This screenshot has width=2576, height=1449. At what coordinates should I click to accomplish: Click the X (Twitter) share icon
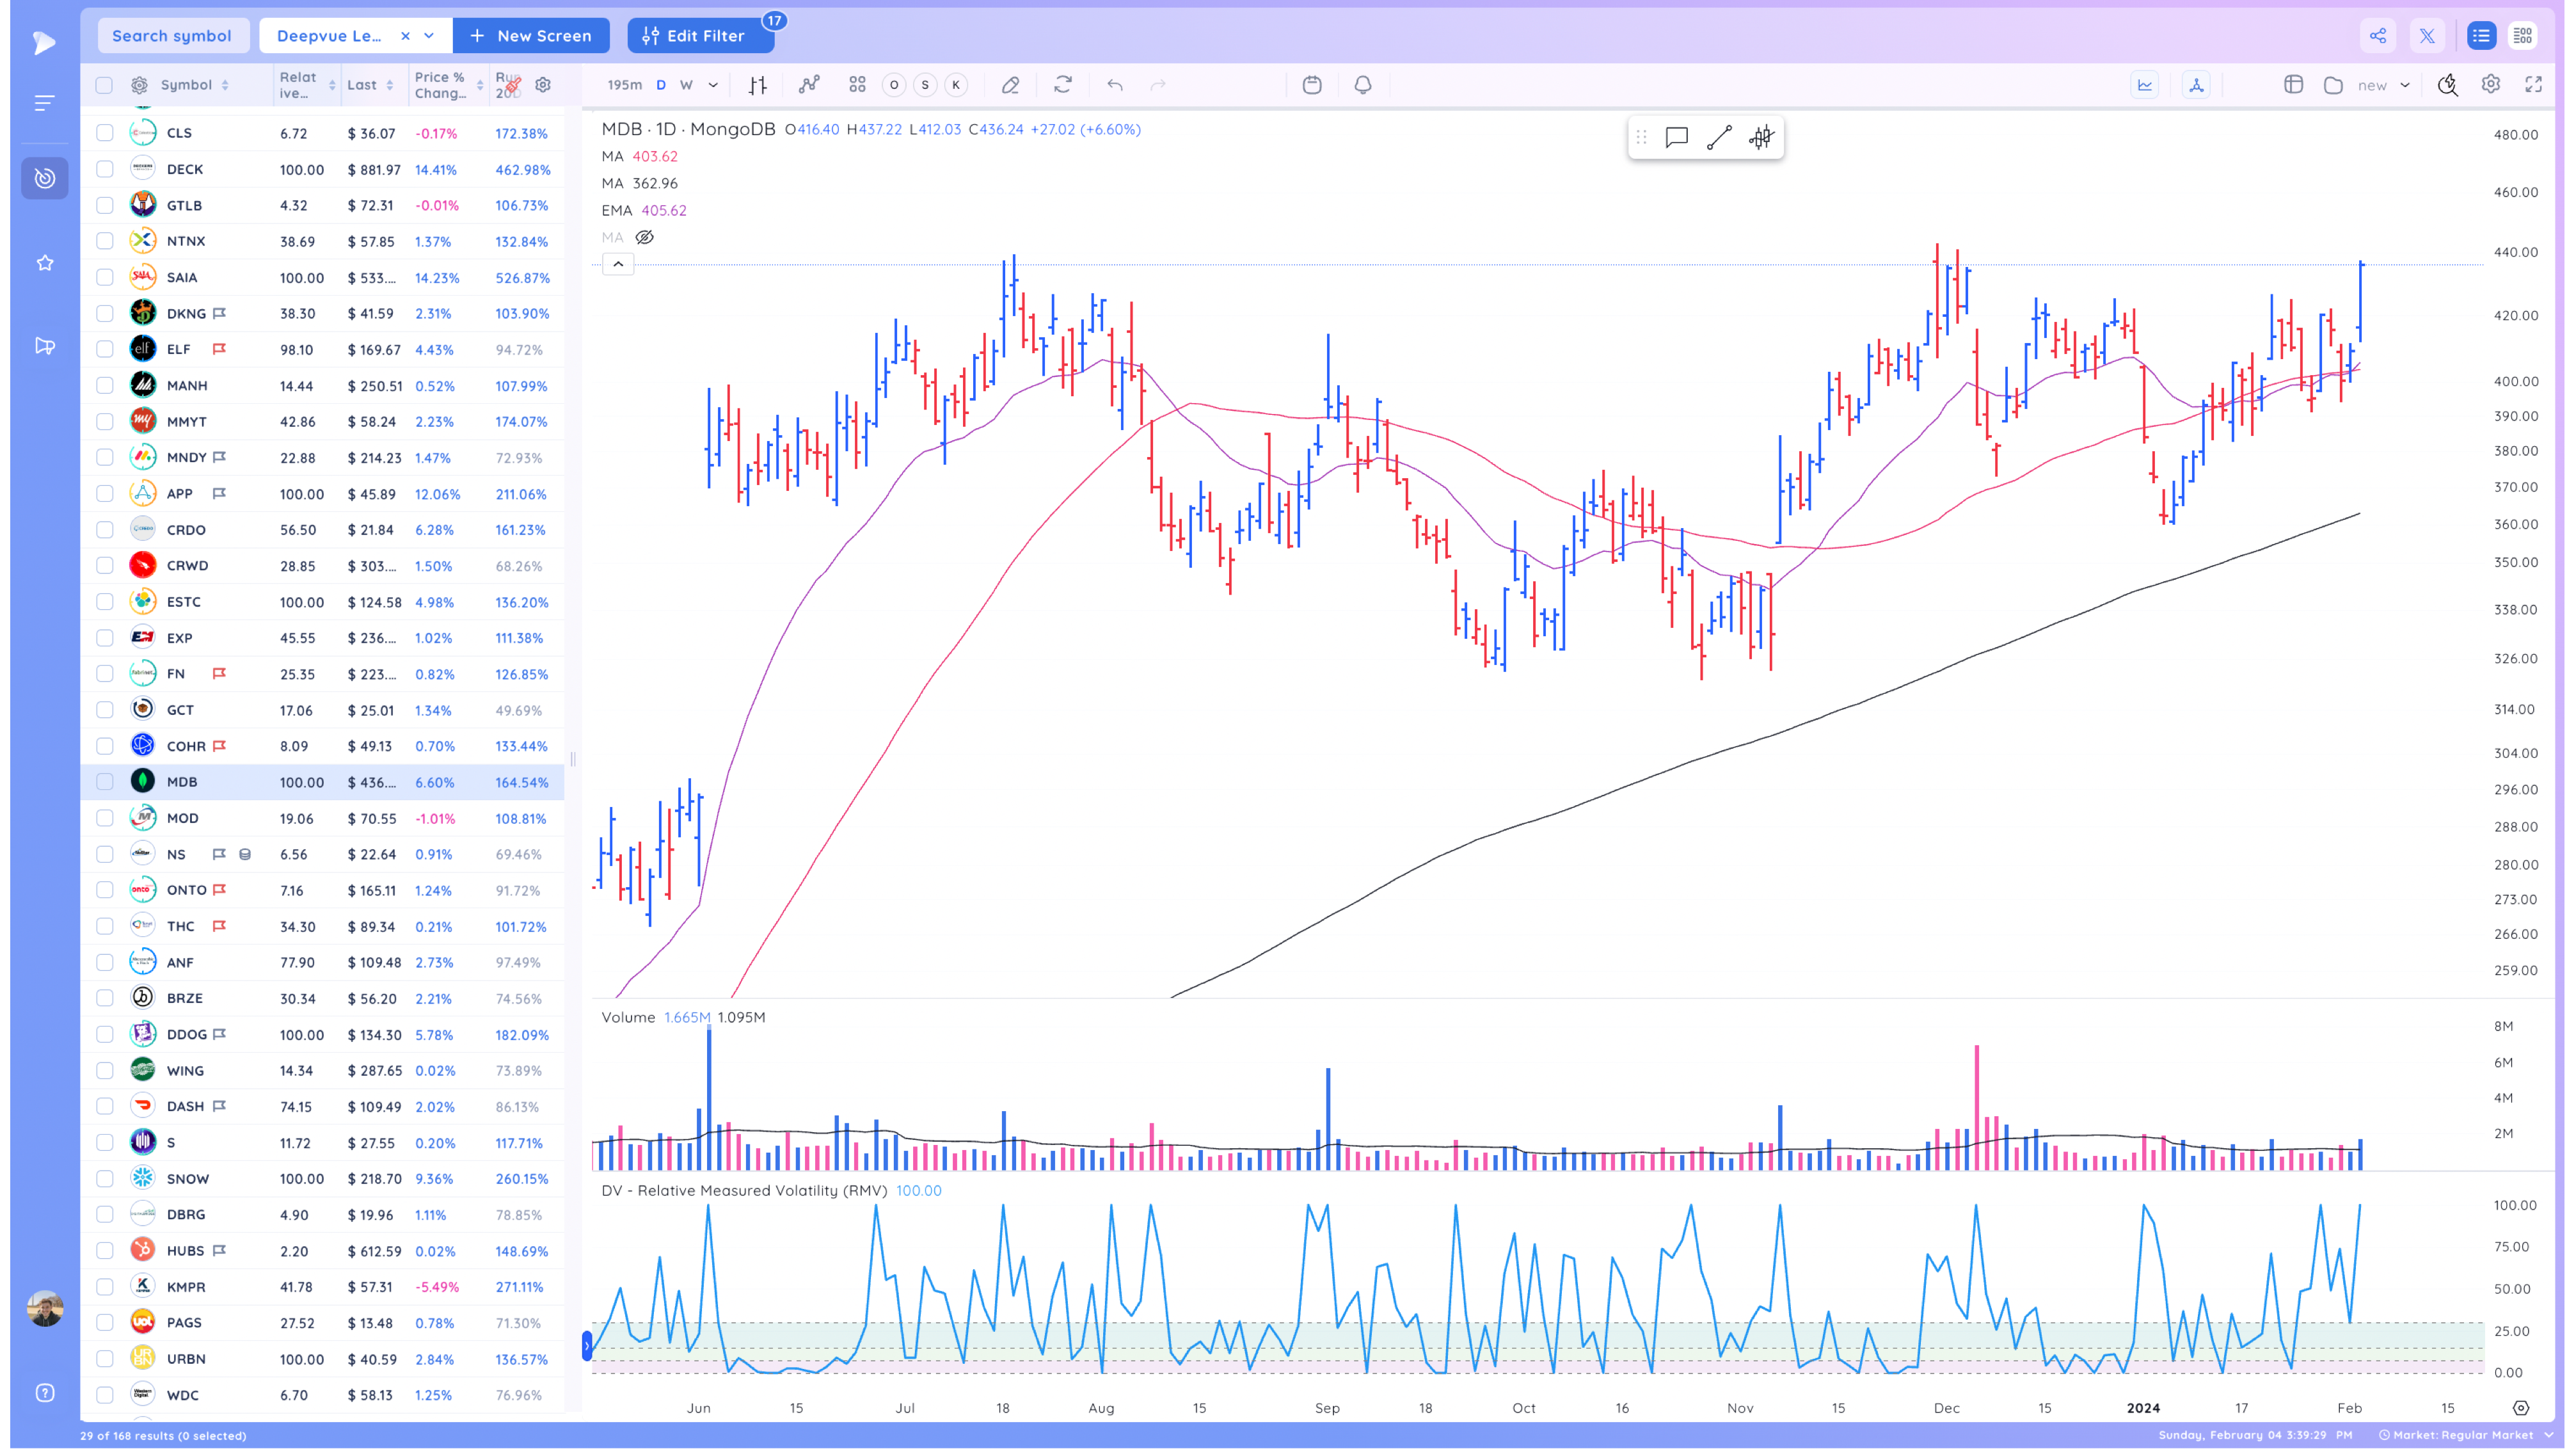2427,36
